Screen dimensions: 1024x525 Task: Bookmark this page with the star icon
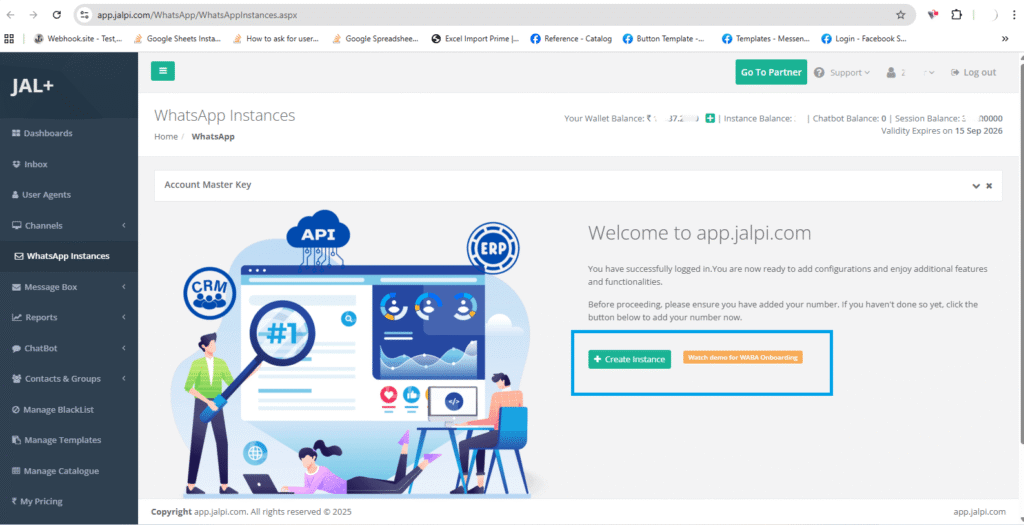click(x=900, y=15)
